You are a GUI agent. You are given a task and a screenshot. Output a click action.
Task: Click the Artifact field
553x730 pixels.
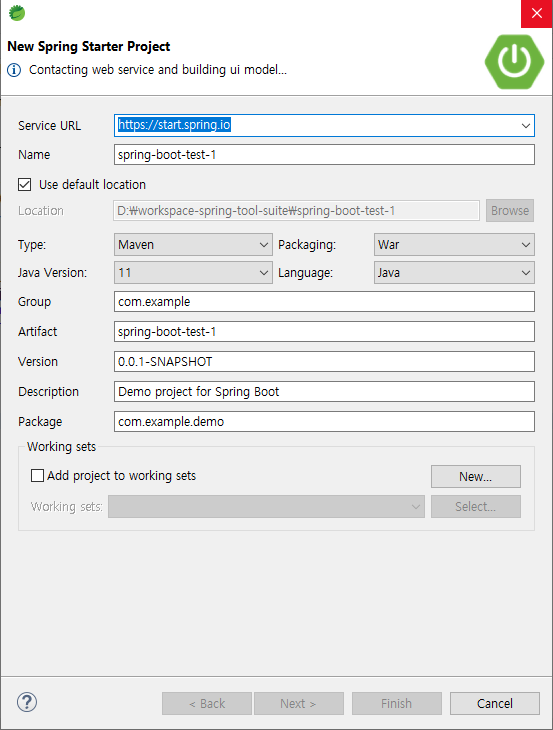324,331
